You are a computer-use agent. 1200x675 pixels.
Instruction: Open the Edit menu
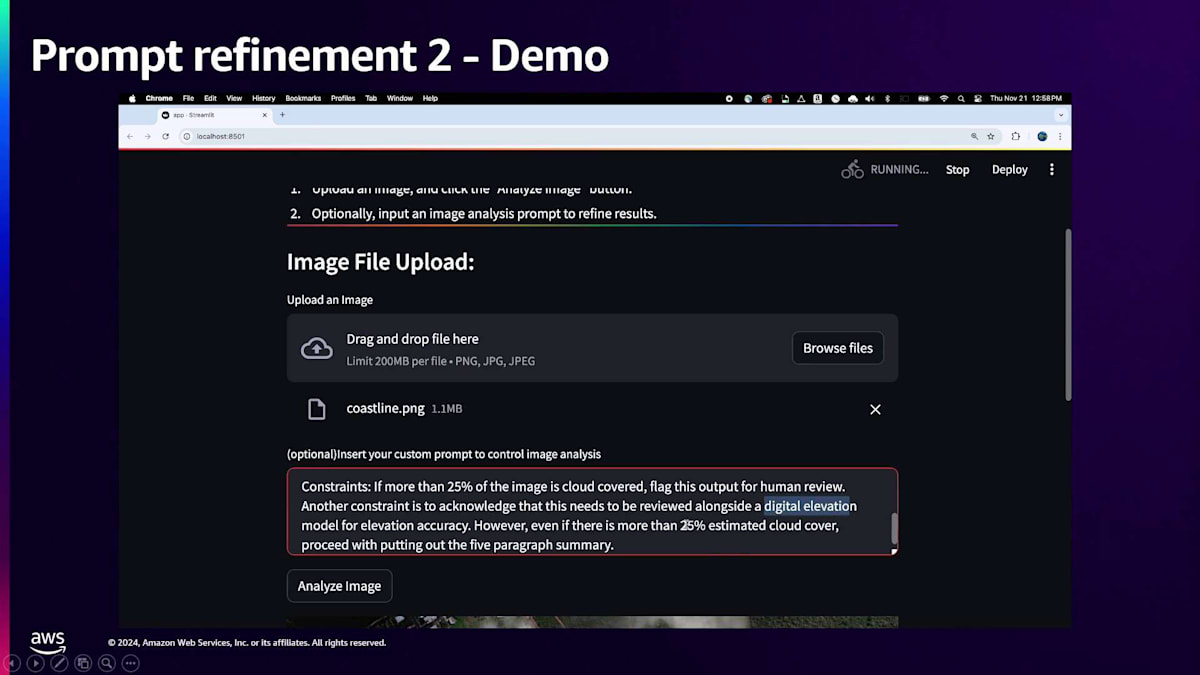(210, 98)
